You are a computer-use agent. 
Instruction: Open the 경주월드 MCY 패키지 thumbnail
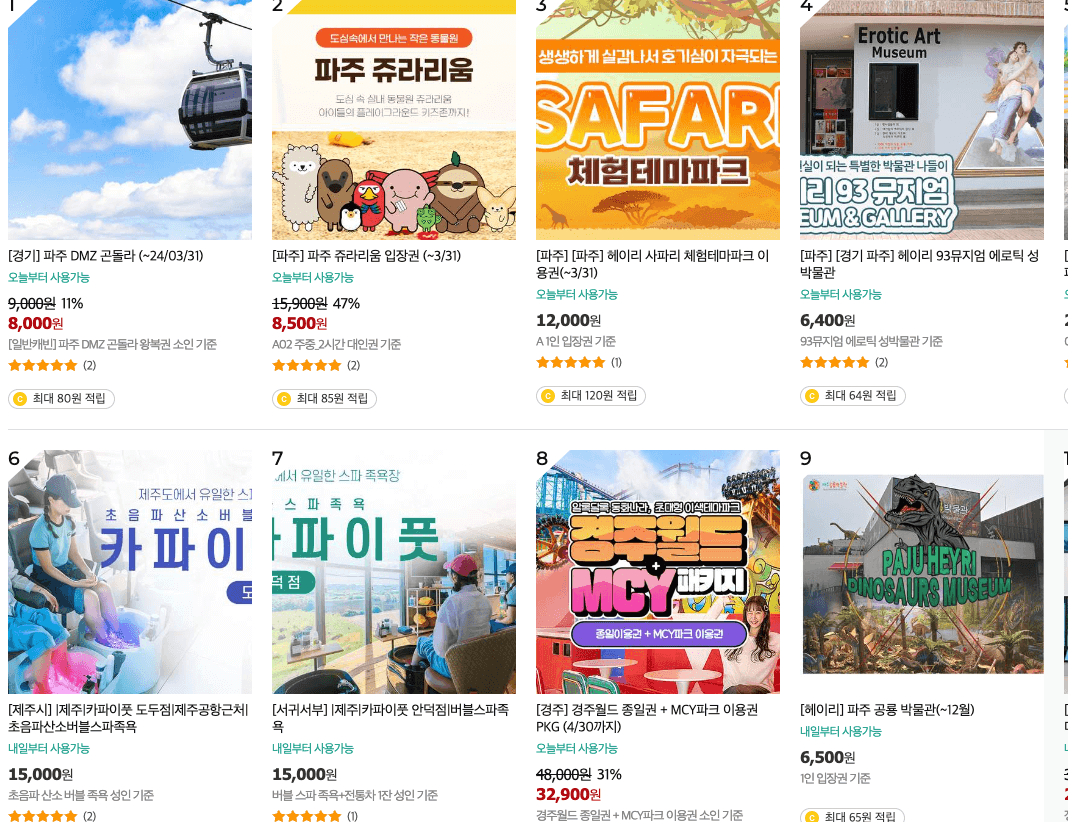[658, 571]
